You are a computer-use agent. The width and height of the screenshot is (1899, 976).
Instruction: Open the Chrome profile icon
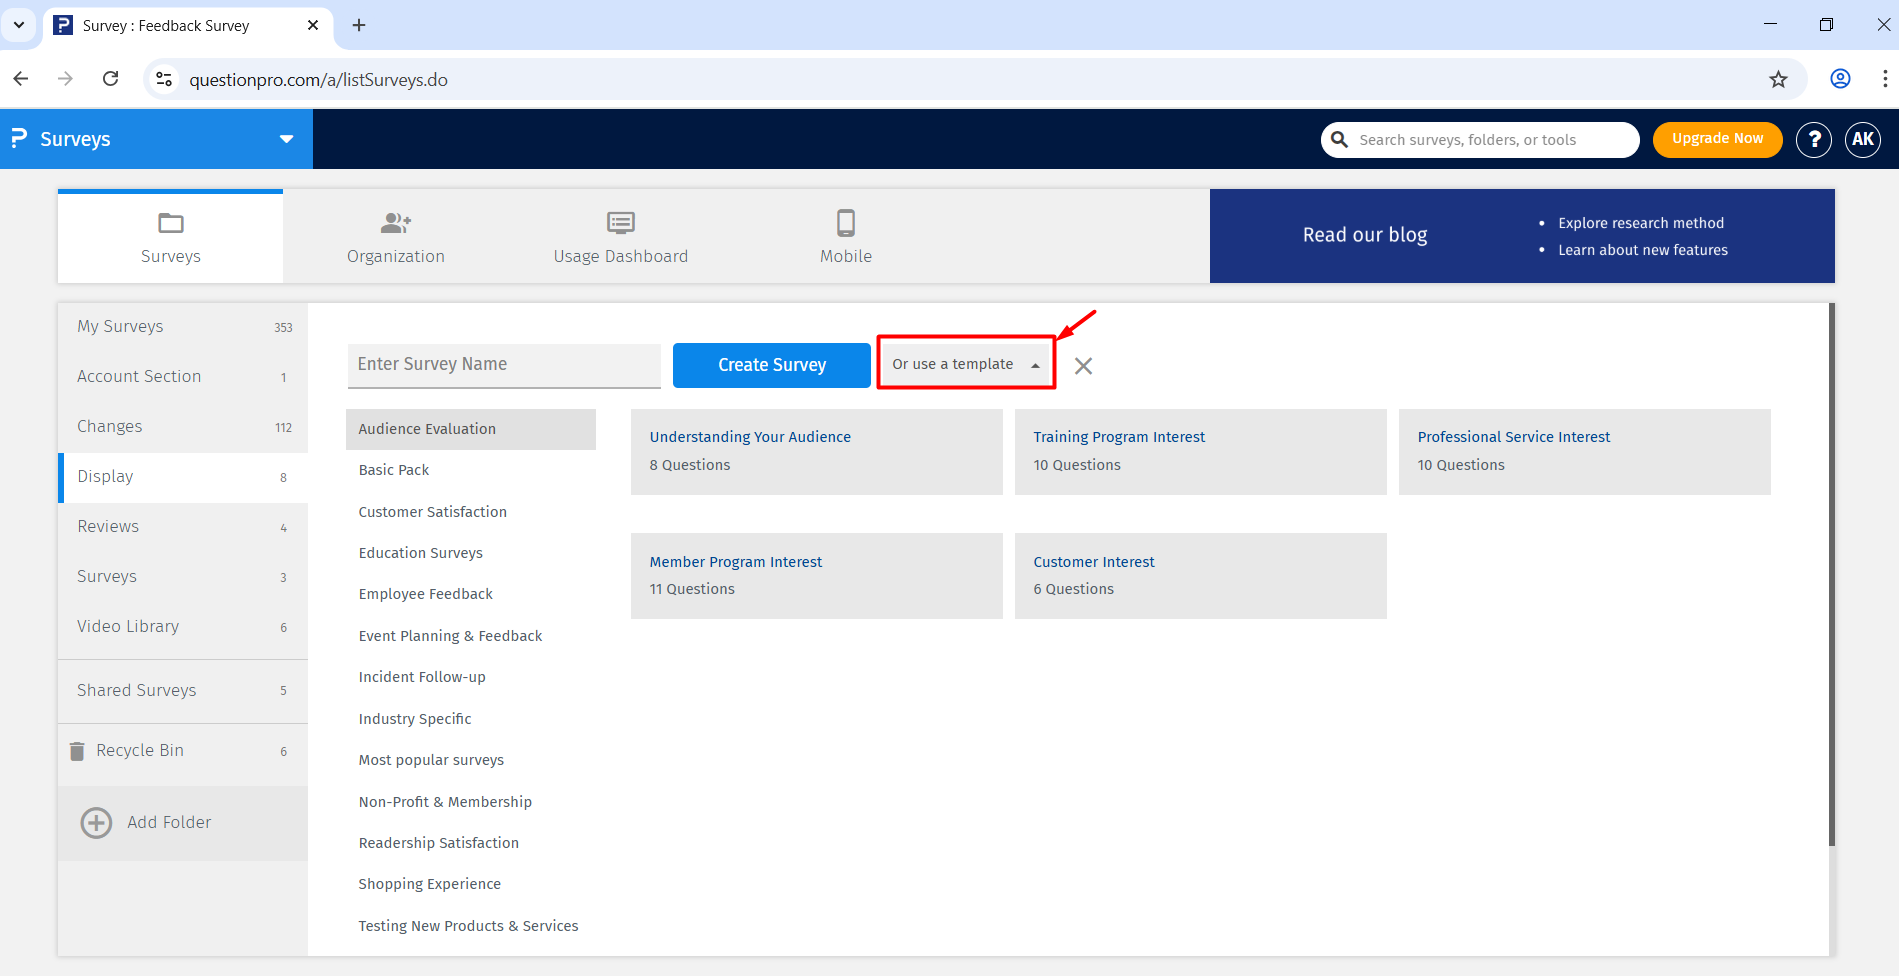(x=1840, y=79)
